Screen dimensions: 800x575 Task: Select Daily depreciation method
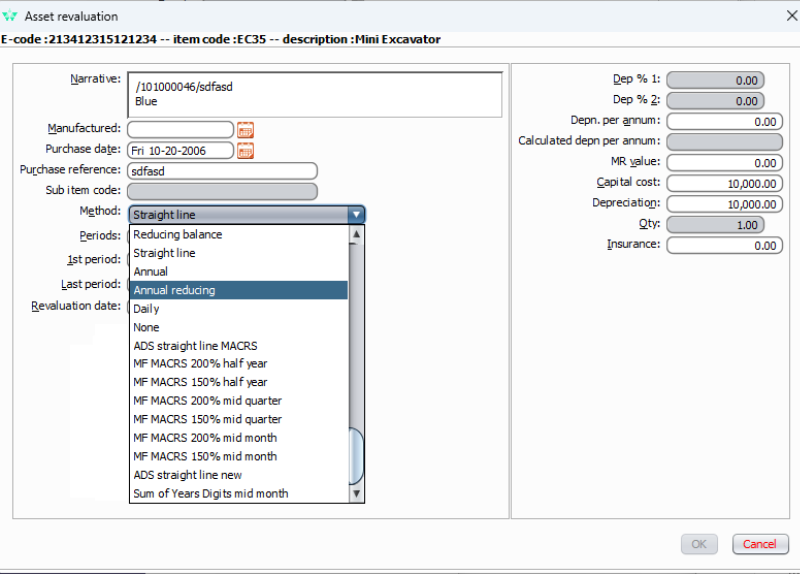(x=146, y=309)
